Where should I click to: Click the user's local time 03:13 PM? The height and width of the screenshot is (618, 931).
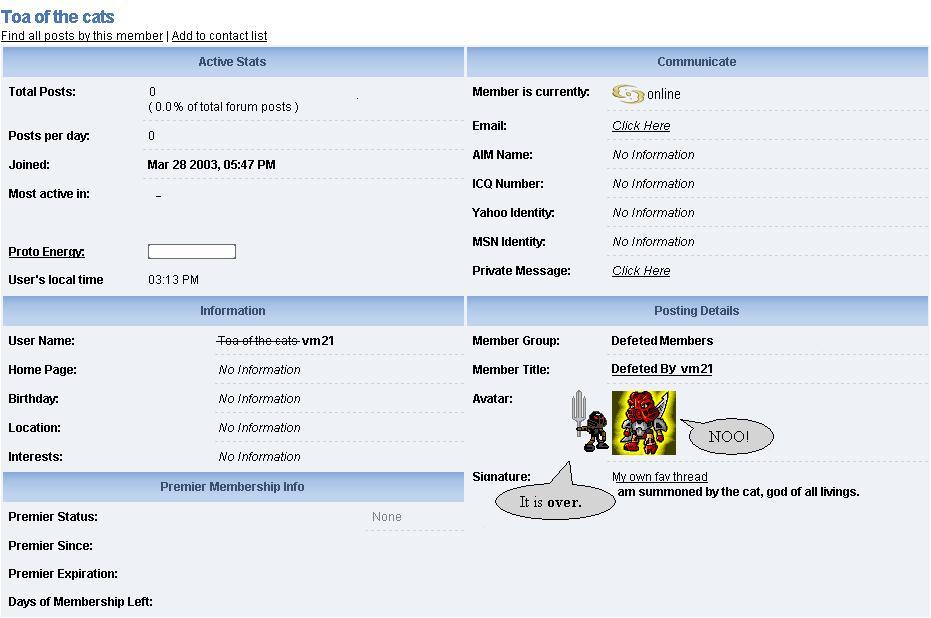173,280
